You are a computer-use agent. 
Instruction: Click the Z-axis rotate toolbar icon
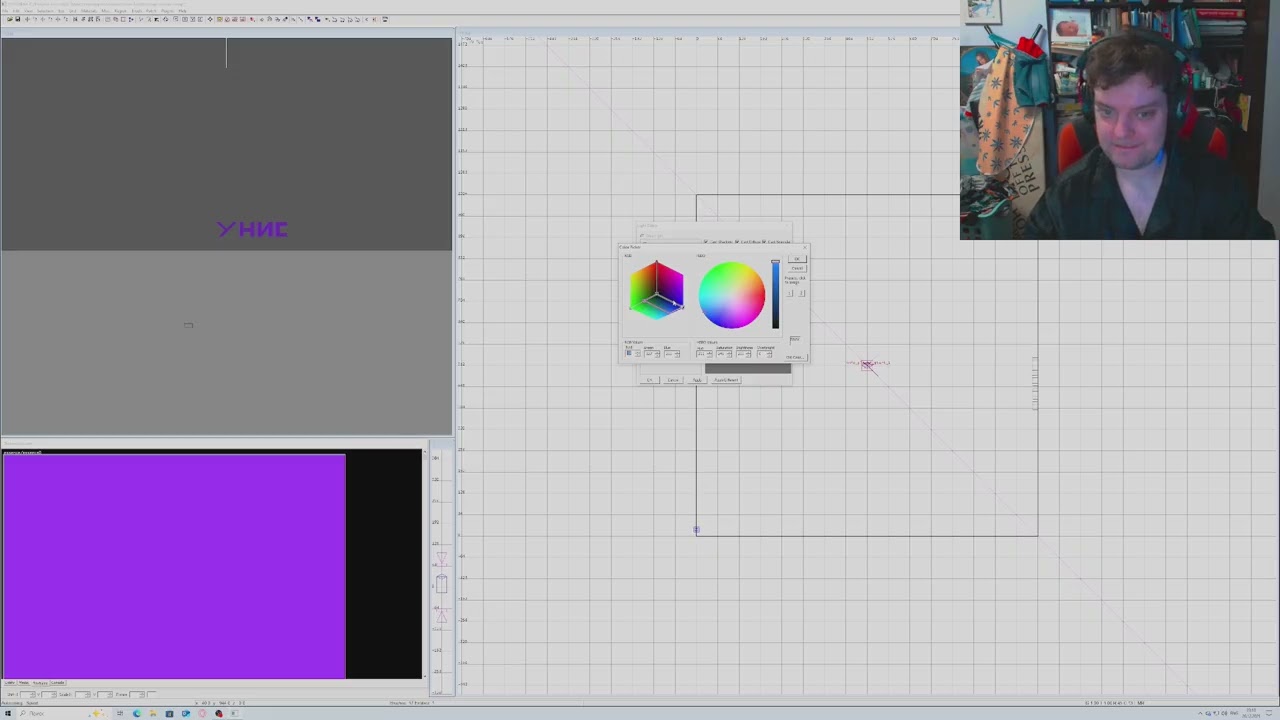65,19
